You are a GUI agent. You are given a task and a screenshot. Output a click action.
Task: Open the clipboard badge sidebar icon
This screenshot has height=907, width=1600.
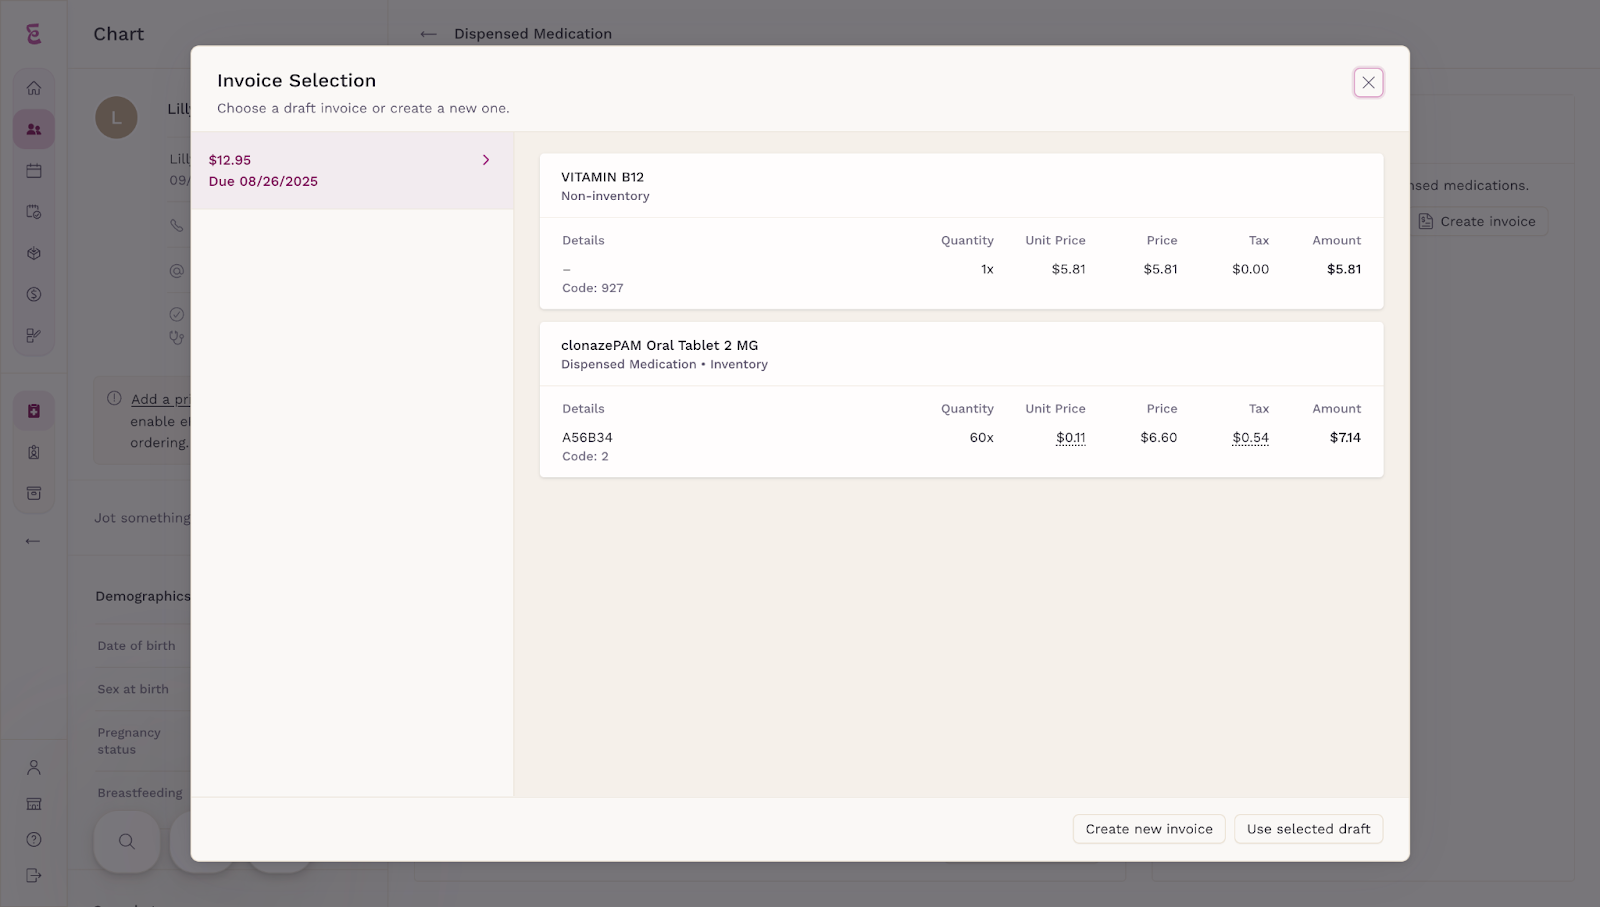[34, 452]
